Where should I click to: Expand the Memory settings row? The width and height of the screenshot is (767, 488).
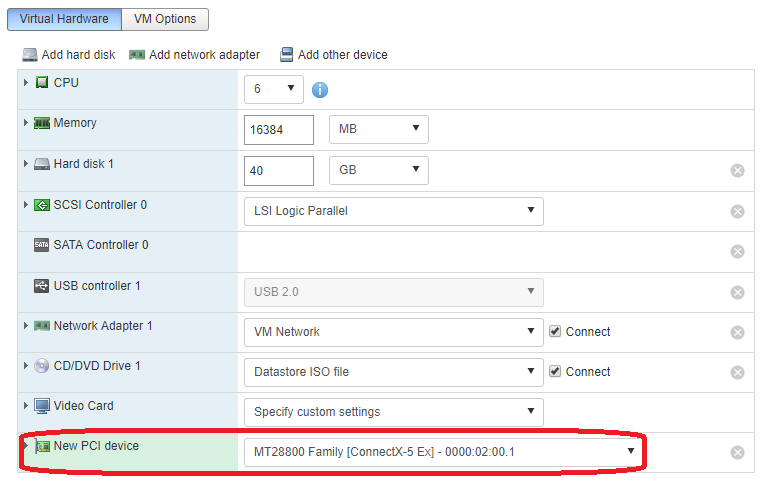[26, 123]
